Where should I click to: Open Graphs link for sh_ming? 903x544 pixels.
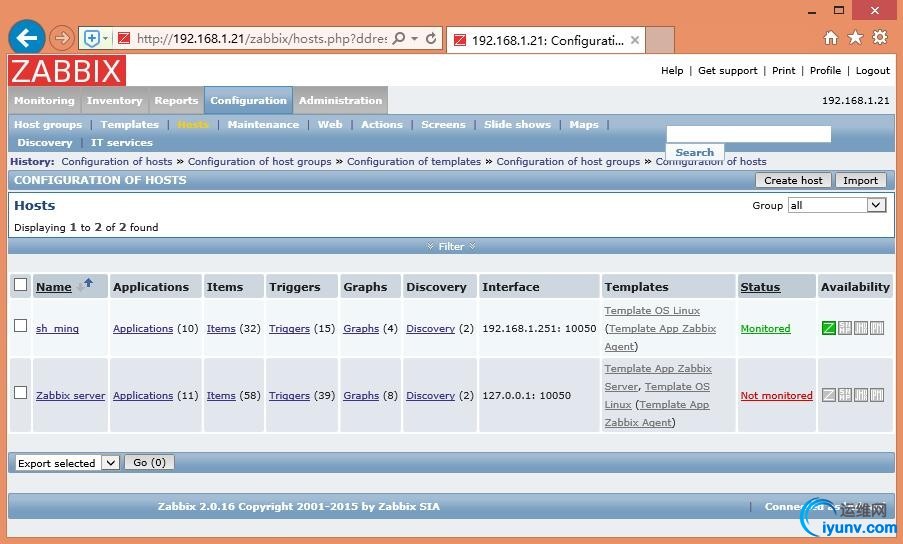tap(361, 328)
